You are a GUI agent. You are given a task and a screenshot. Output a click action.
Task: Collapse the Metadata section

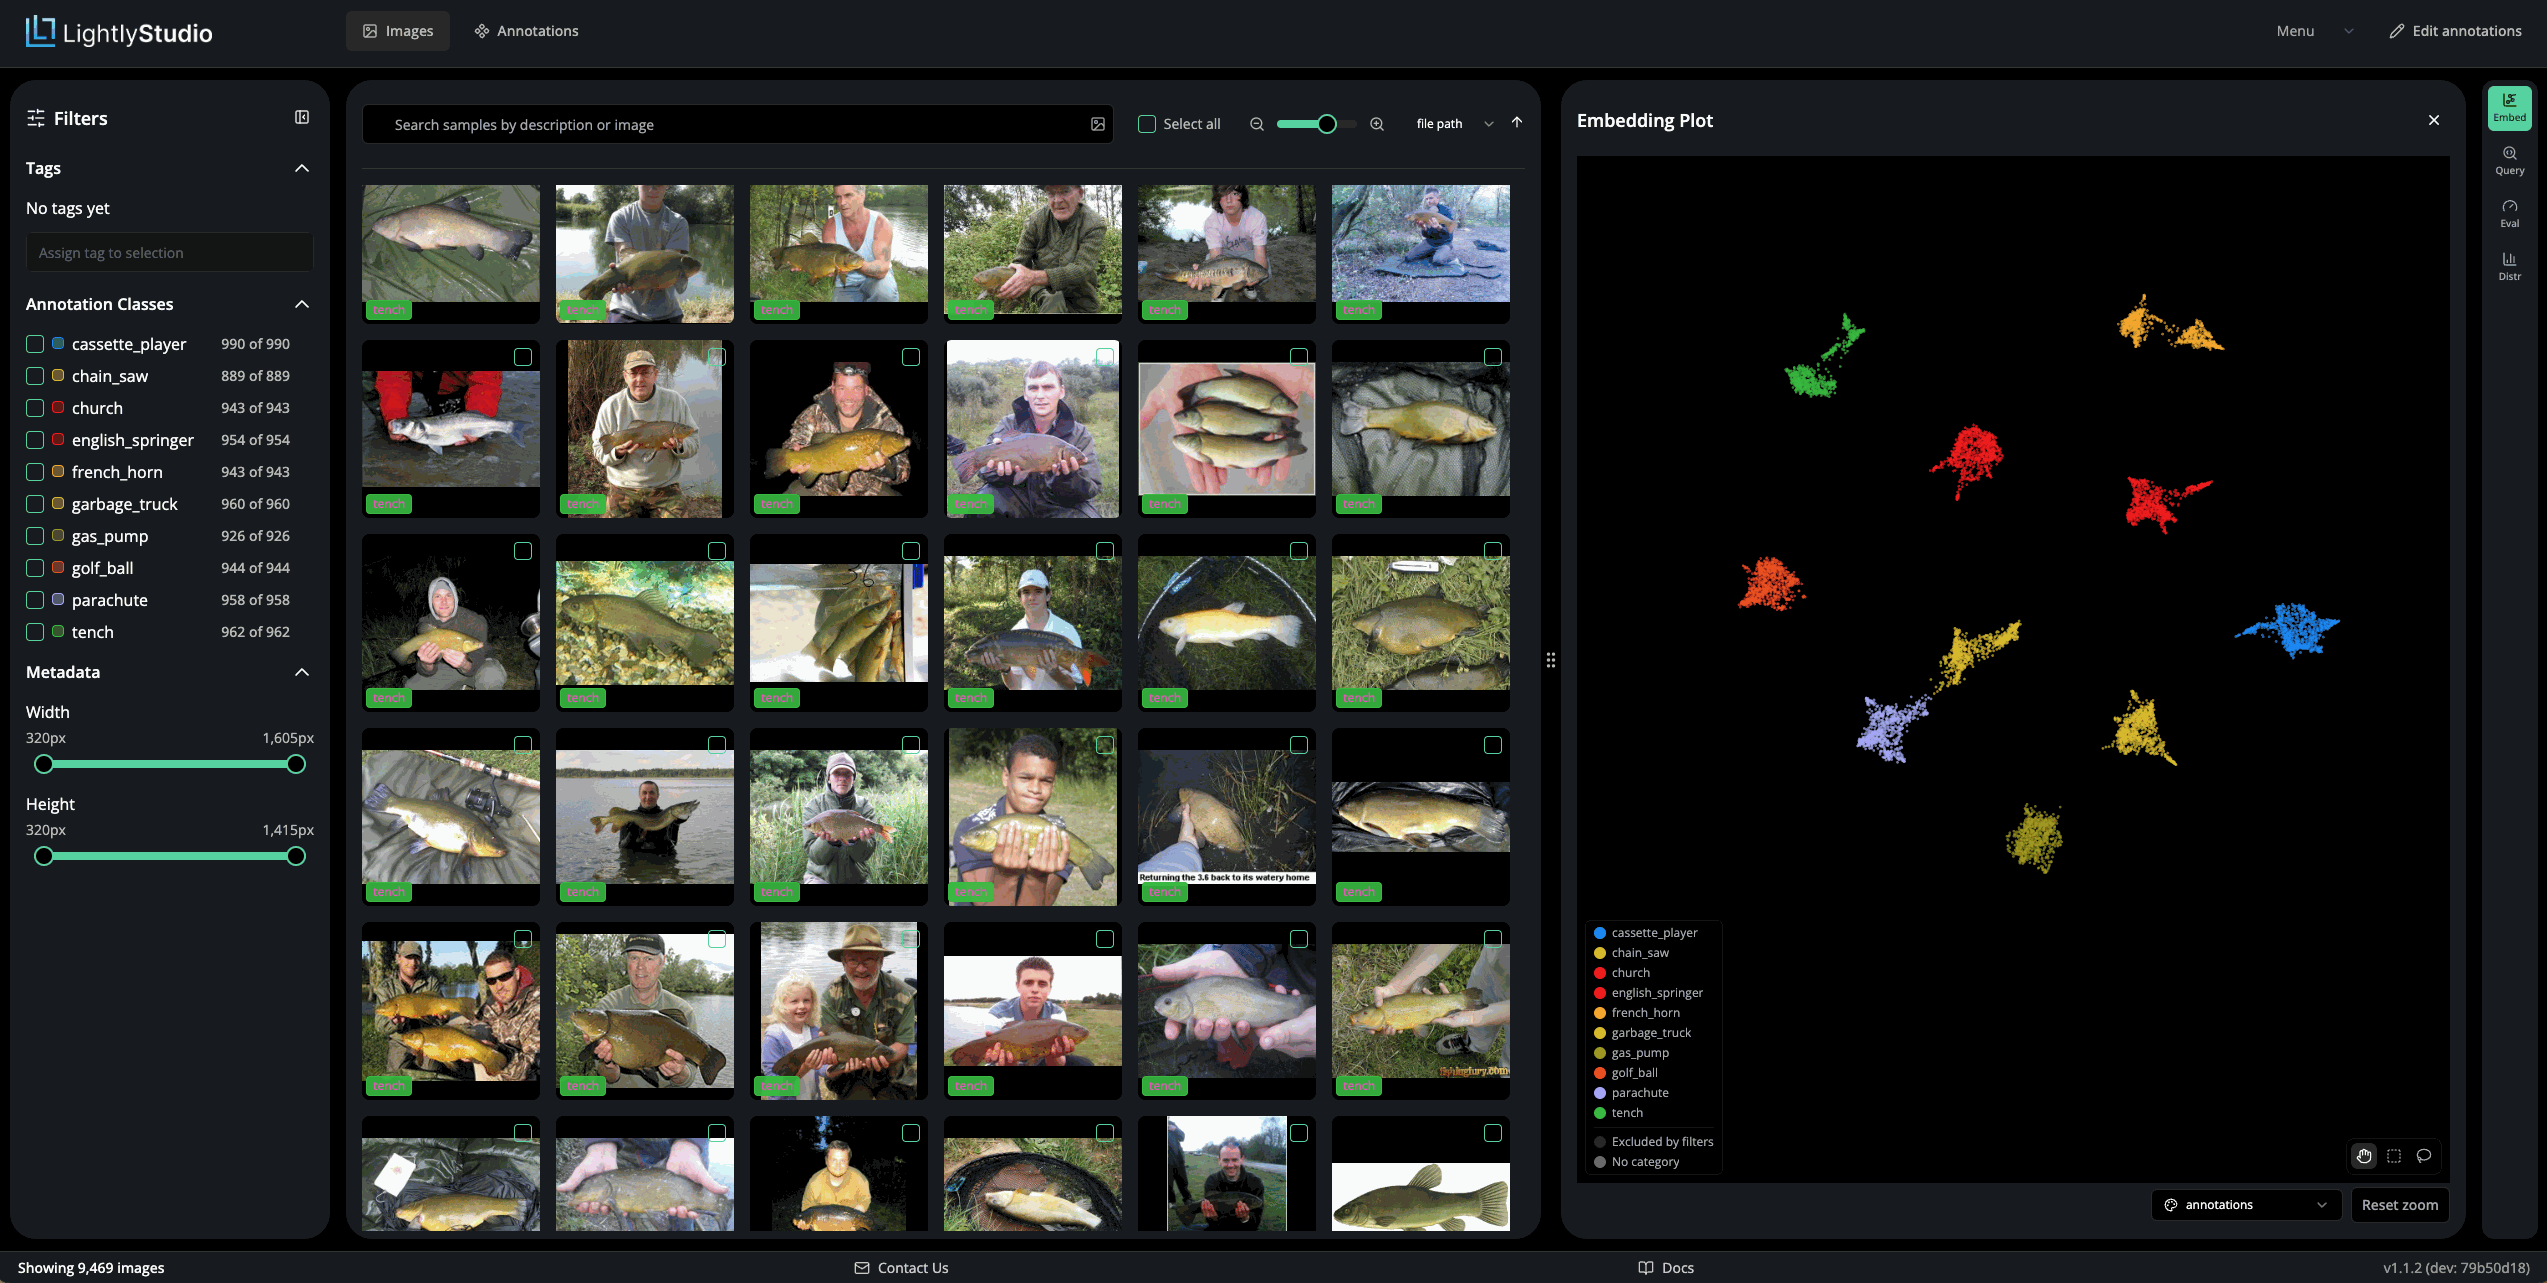coord(302,672)
